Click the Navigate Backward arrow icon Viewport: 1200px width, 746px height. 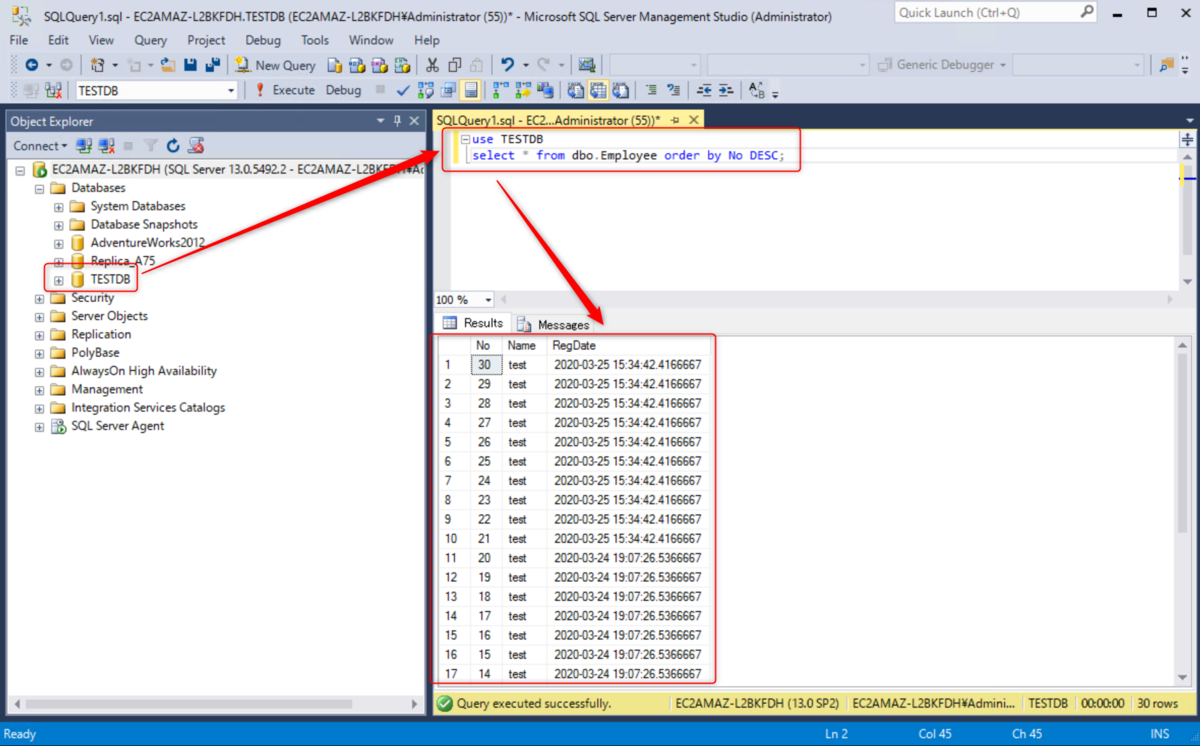[31, 65]
